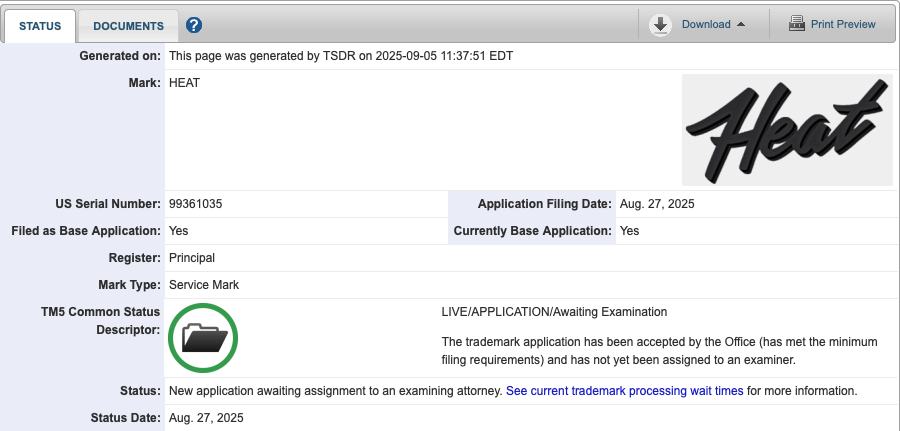Click the Principal register value
This screenshot has width=900, height=431.
click(192, 258)
